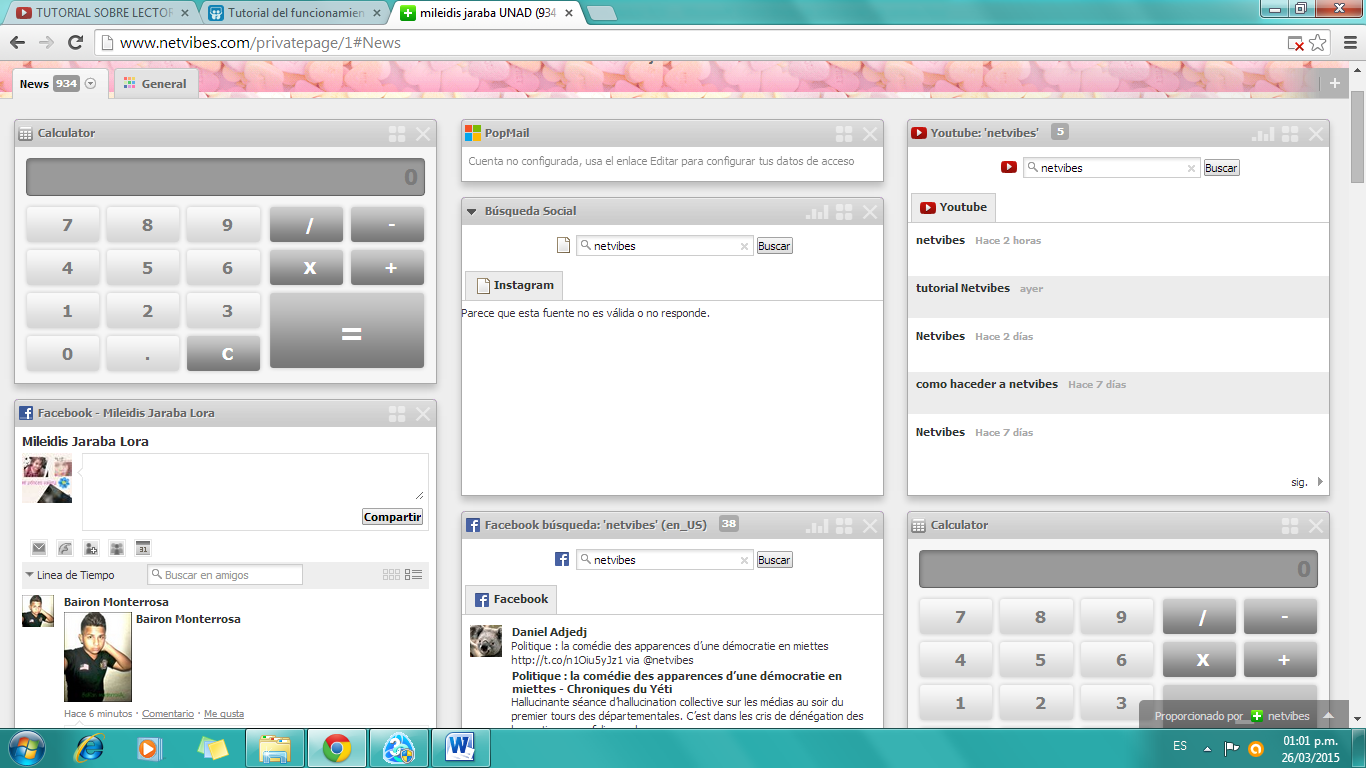The image size is (1366, 768).
Task: Open Microsoft Word from the taskbar
Action: (461, 747)
